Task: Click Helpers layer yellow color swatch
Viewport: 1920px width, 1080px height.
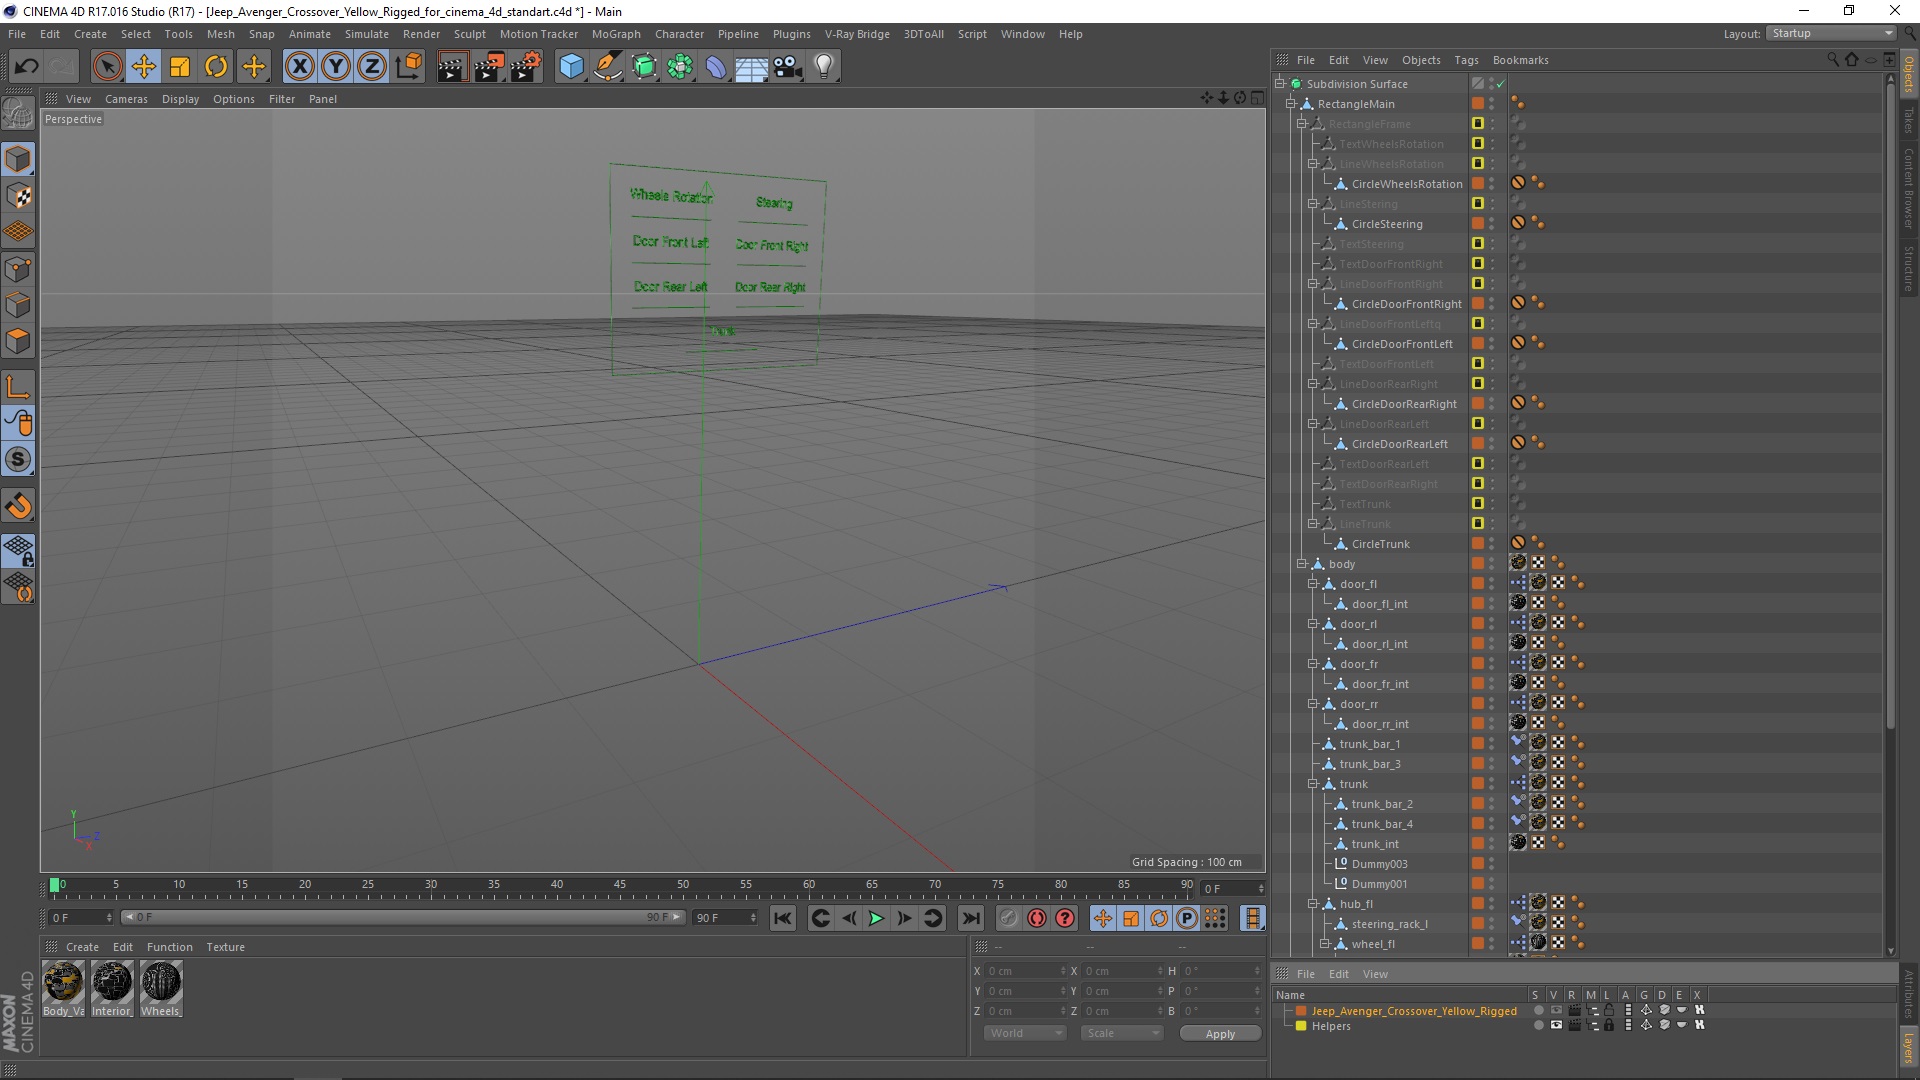Action: (x=1301, y=1026)
